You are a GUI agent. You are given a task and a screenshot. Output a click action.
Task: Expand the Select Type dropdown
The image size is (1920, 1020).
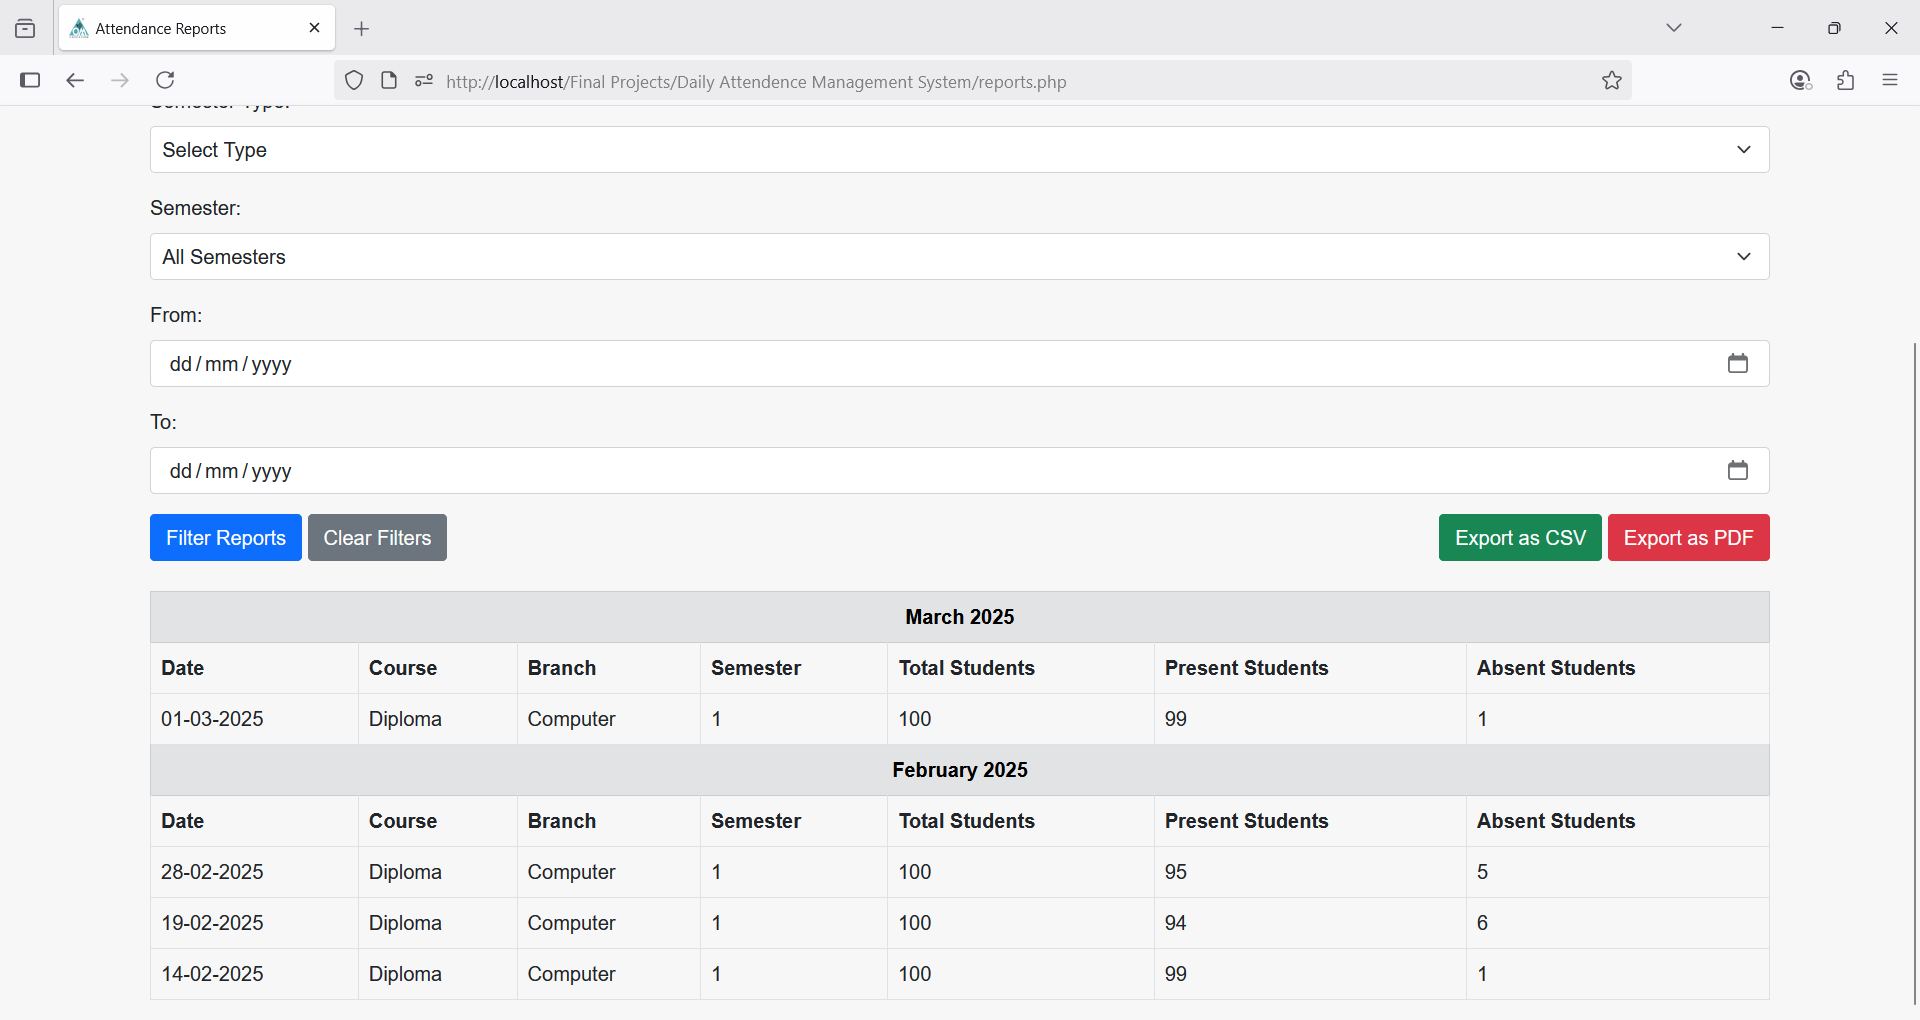[959, 150]
